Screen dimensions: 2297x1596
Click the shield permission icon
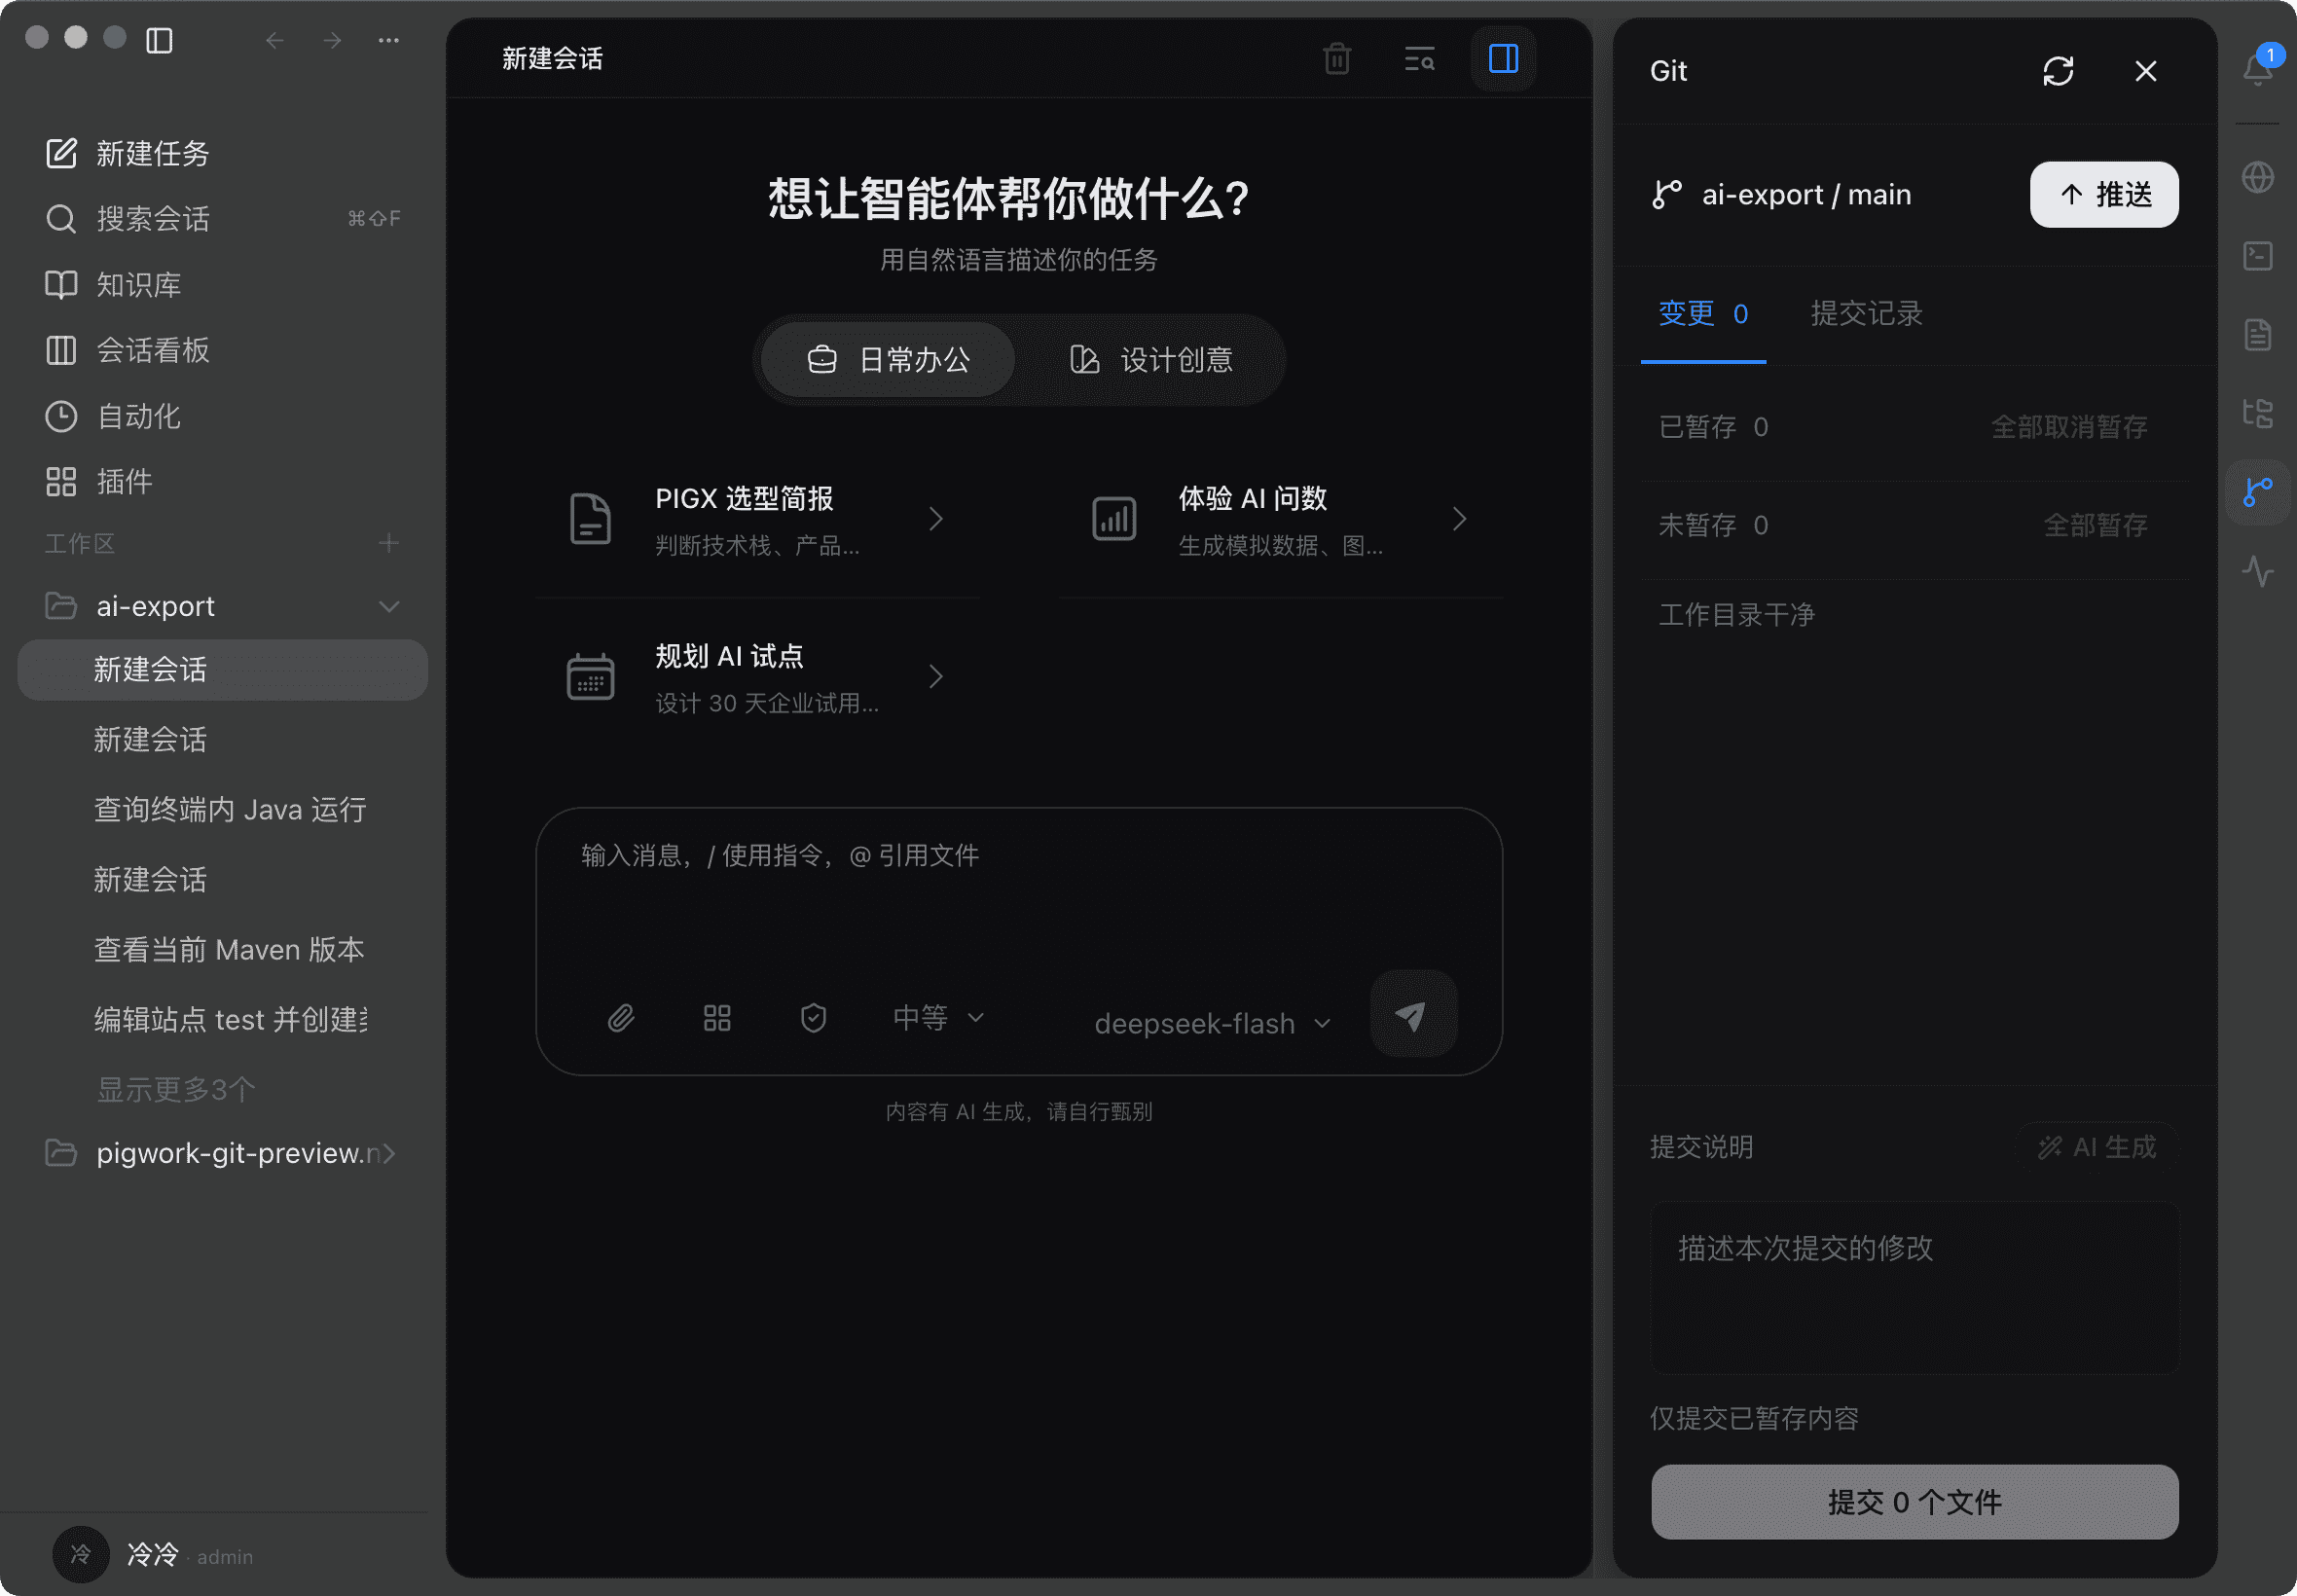(x=813, y=1018)
